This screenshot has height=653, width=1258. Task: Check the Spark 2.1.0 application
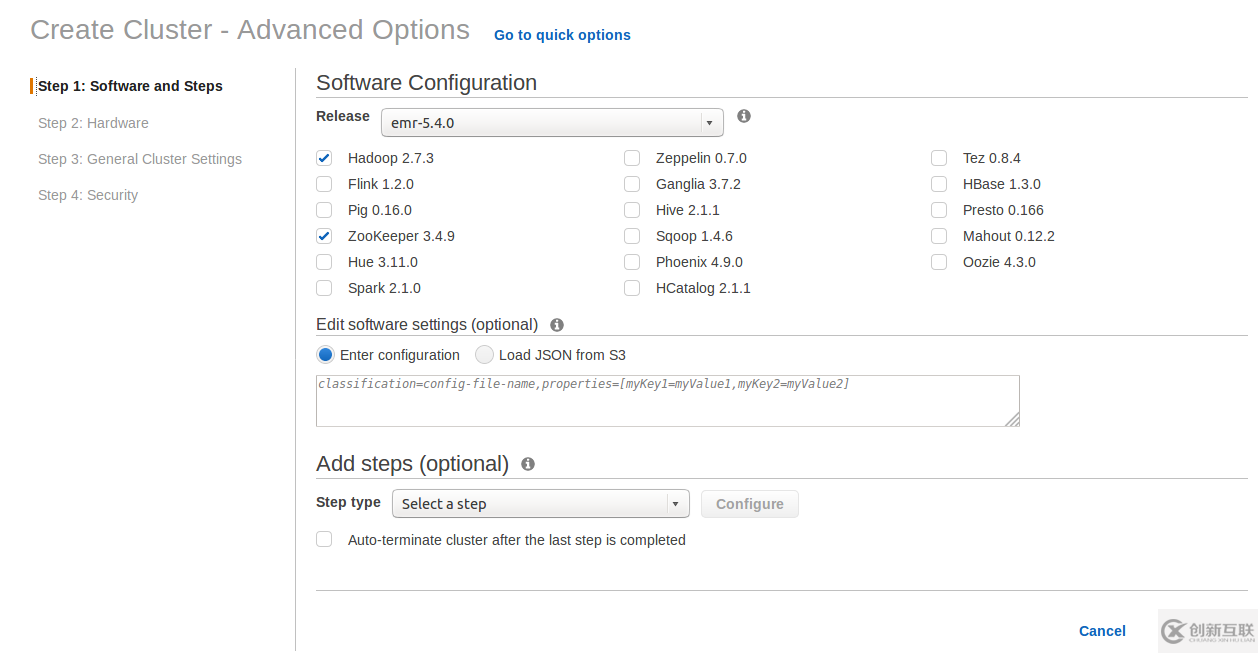324,288
